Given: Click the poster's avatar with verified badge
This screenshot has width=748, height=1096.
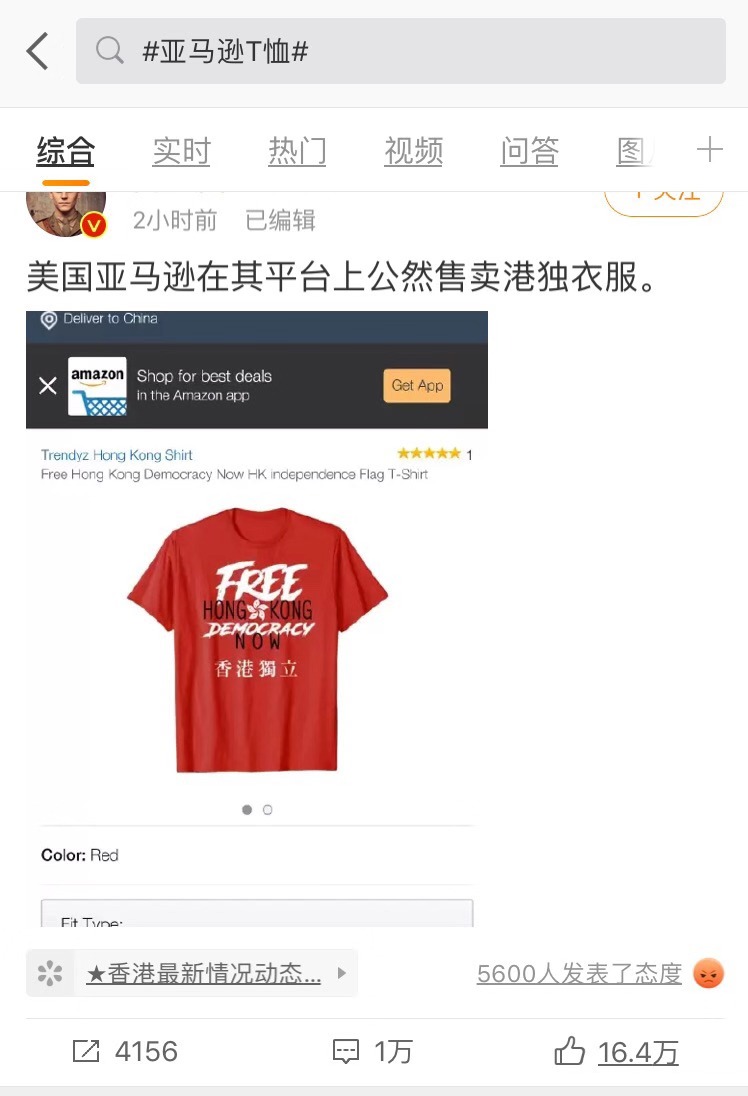Looking at the screenshot, I should 66,213.
